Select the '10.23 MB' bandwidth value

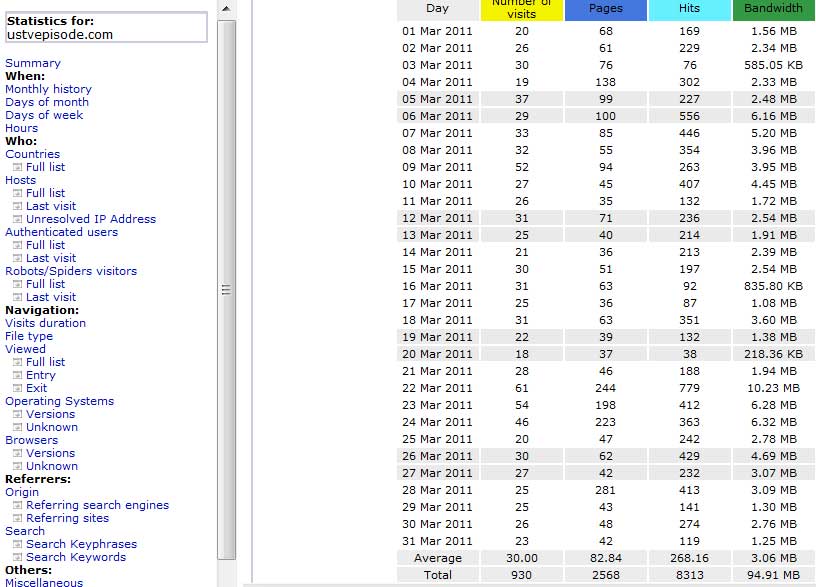pyautogui.click(x=773, y=388)
